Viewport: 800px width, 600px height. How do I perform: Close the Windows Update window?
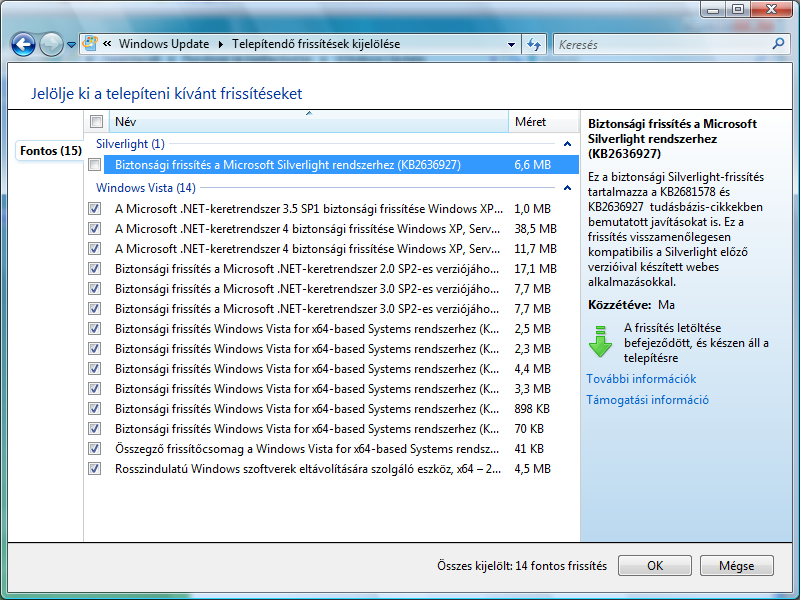pos(771,9)
